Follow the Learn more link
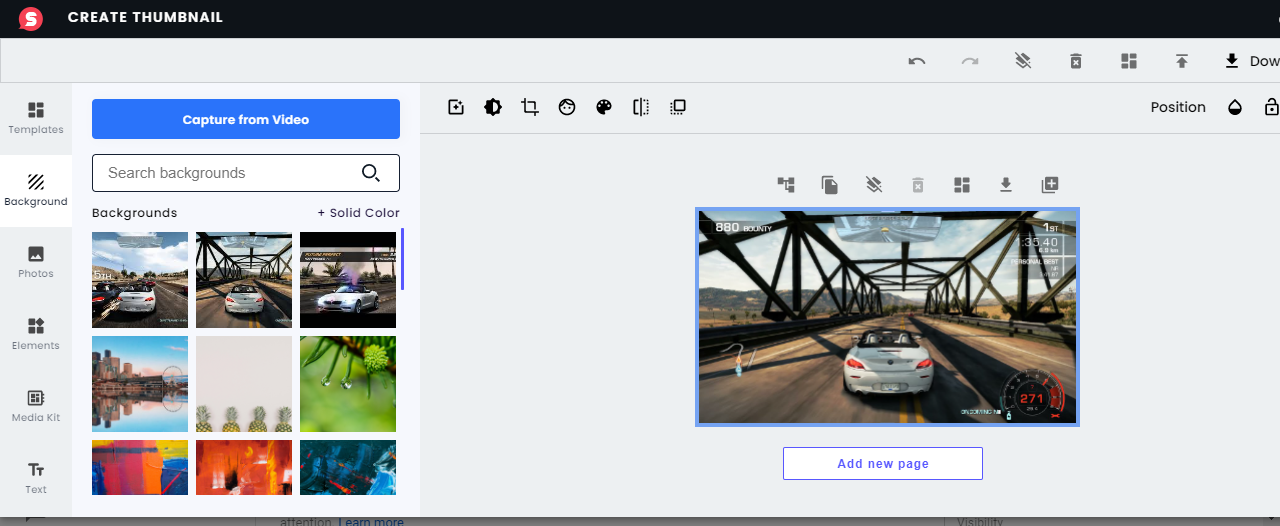The width and height of the screenshot is (1280, 526). point(371,521)
